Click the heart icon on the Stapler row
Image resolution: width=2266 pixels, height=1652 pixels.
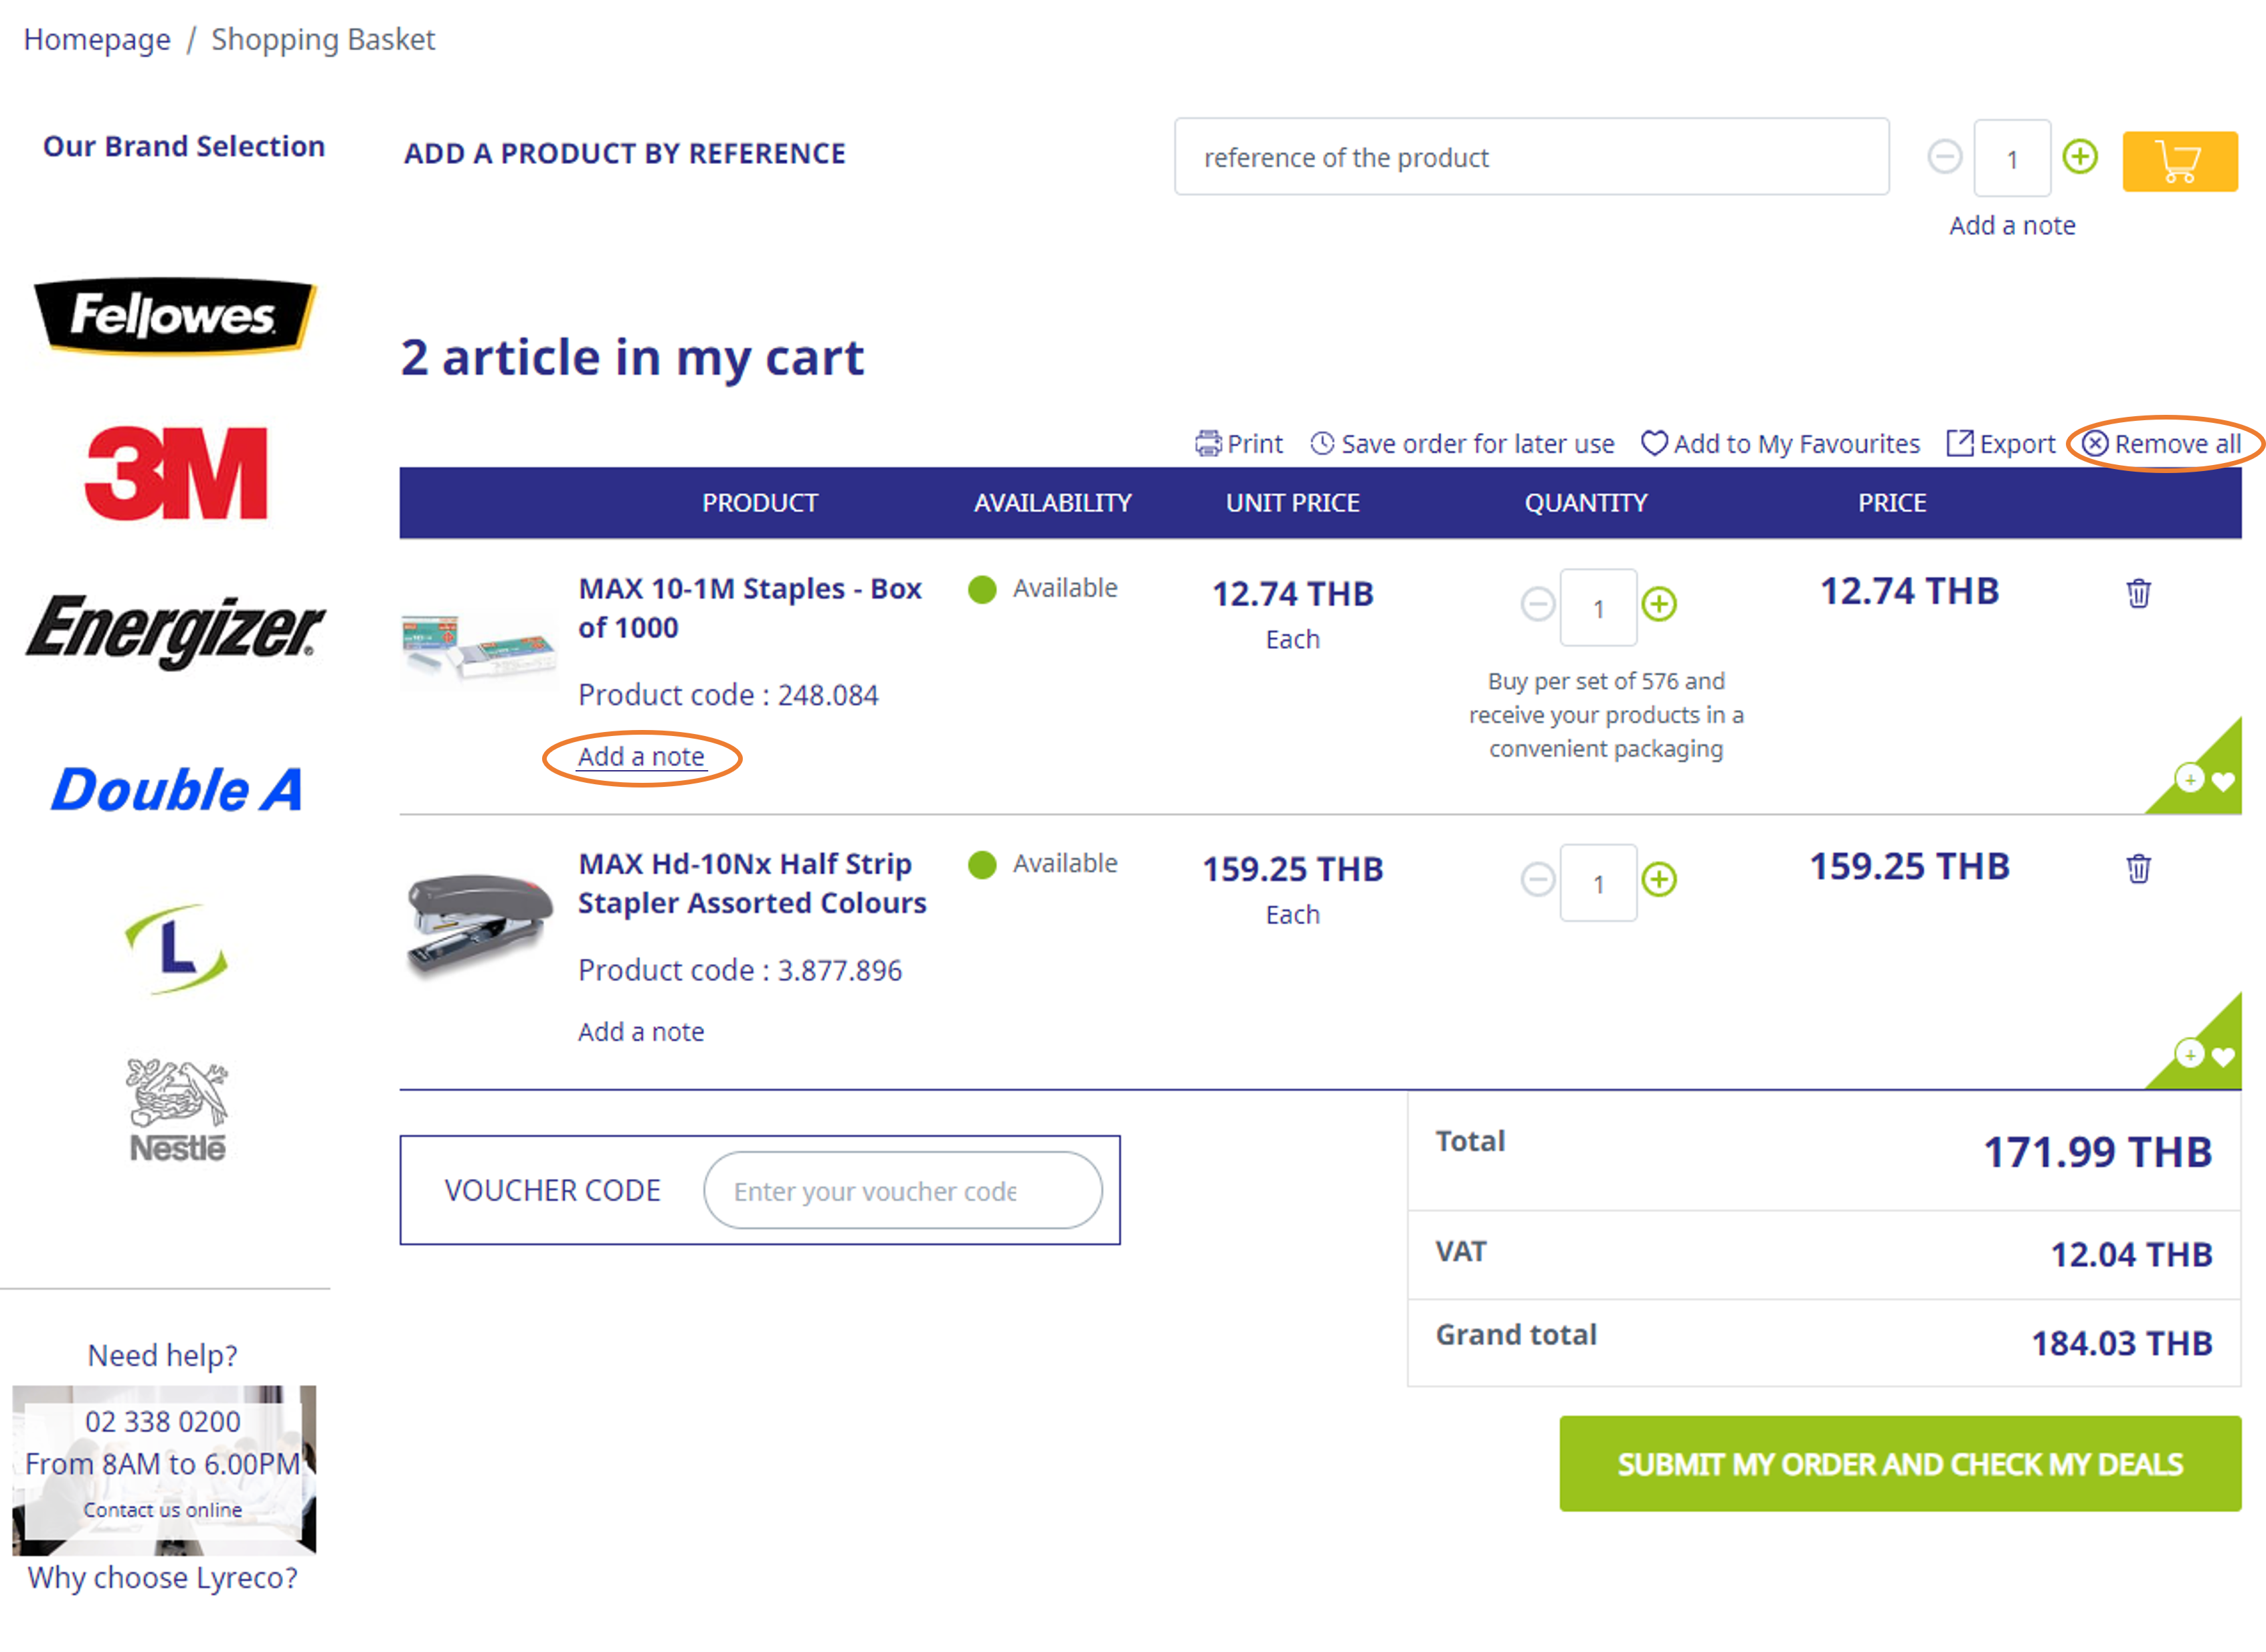click(2222, 1056)
